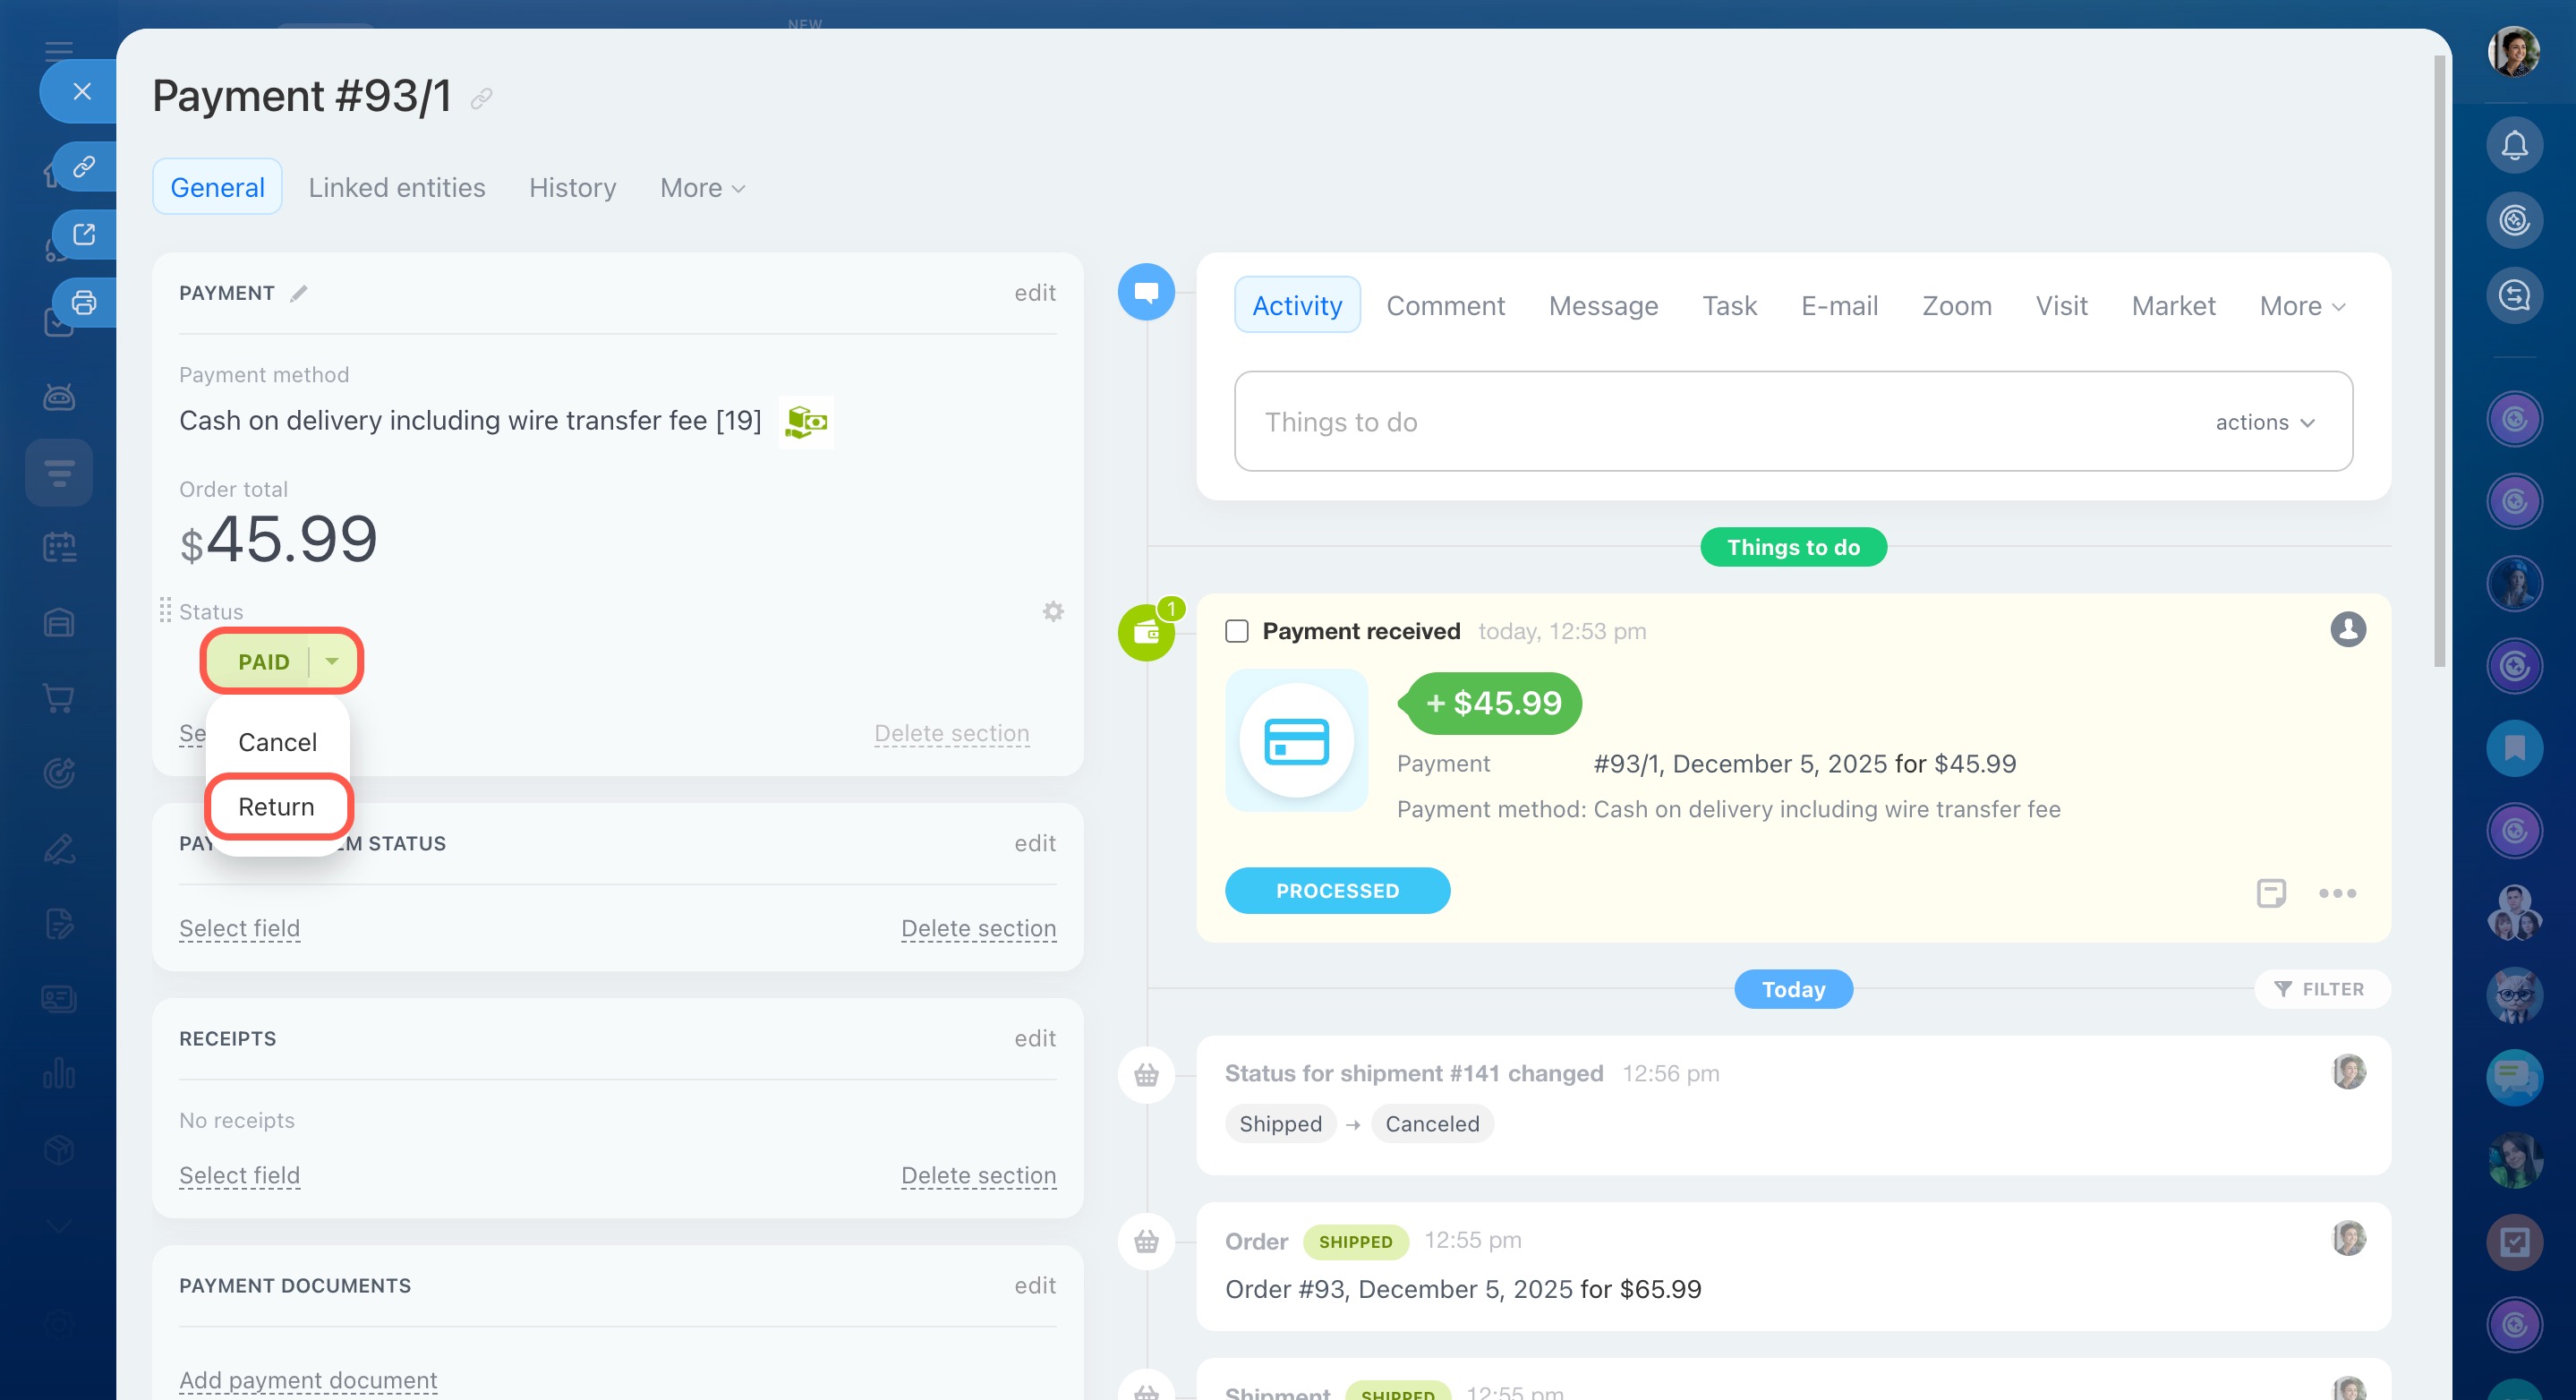Copy the payment link icon beside title
This screenshot has width=2576, height=1400.
pyautogui.click(x=481, y=98)
